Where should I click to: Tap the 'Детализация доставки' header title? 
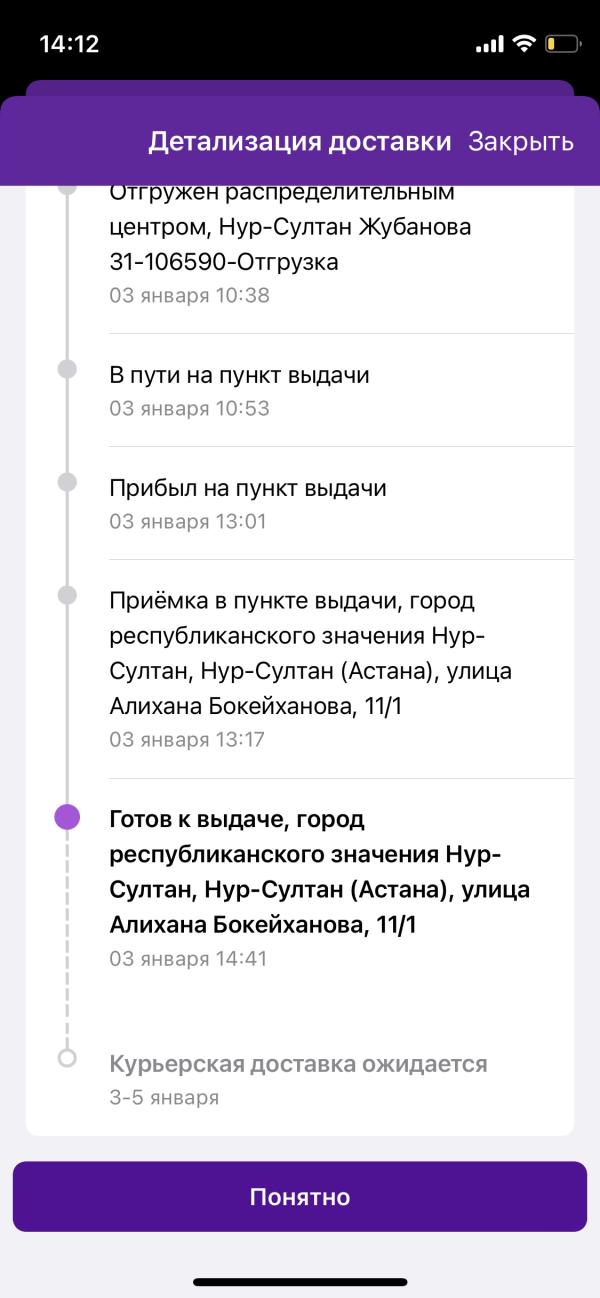(x=300, y=141)
